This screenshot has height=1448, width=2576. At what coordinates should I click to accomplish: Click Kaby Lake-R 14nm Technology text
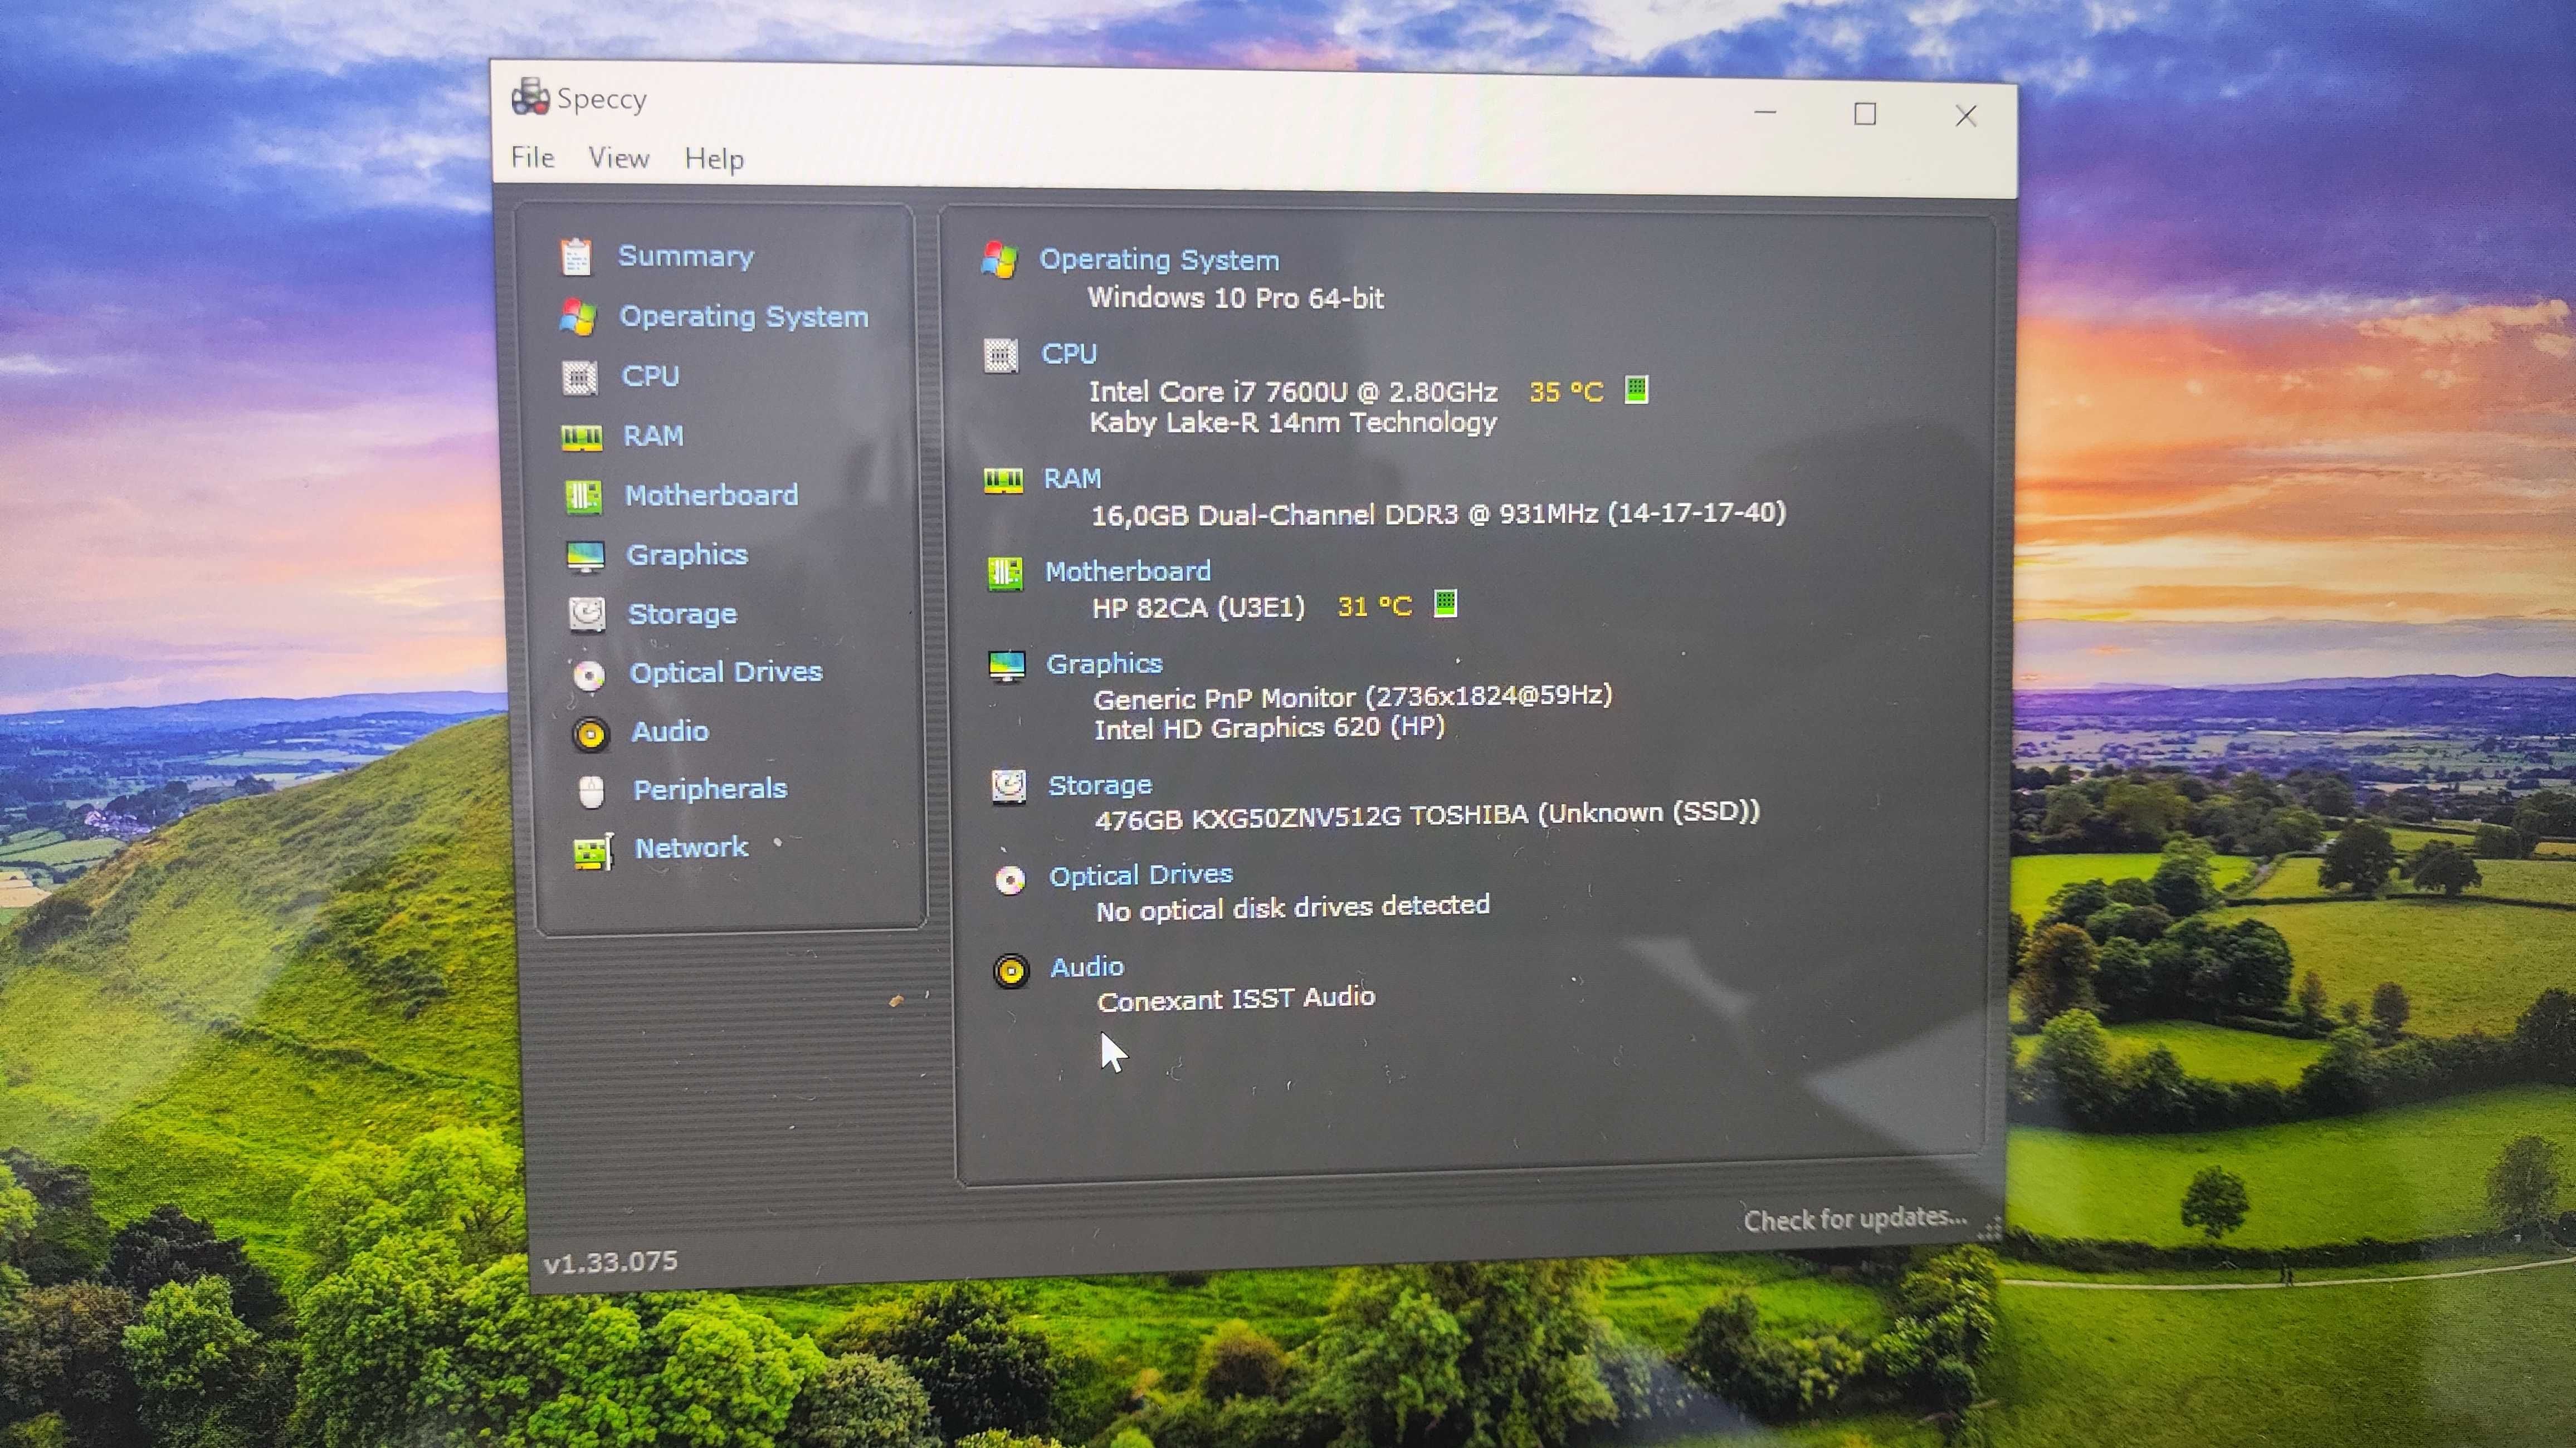(x=1293, y=423)
